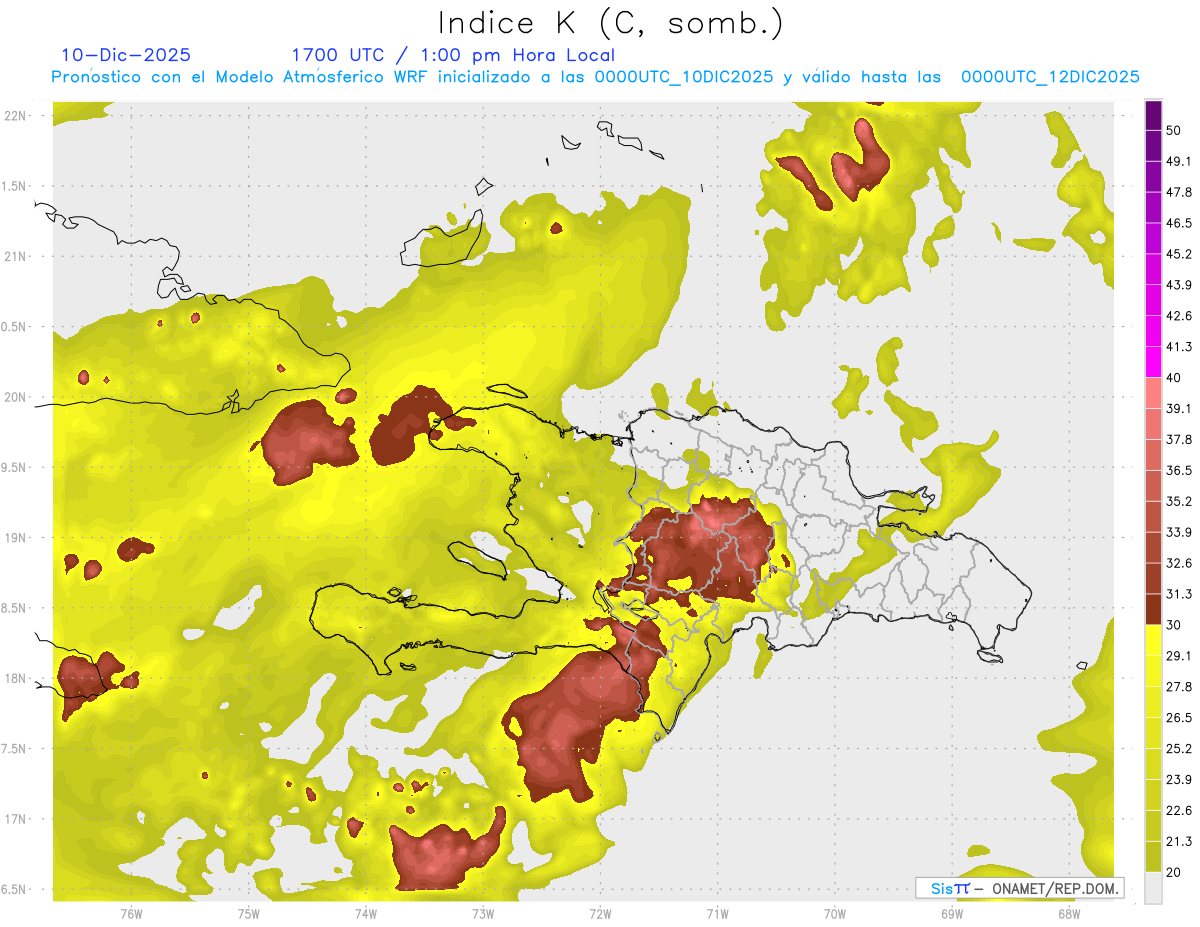Click the '72W' longitude axis label
Image resolution: width=1200 pixels, height=927 pixels.
click(600, 913)
